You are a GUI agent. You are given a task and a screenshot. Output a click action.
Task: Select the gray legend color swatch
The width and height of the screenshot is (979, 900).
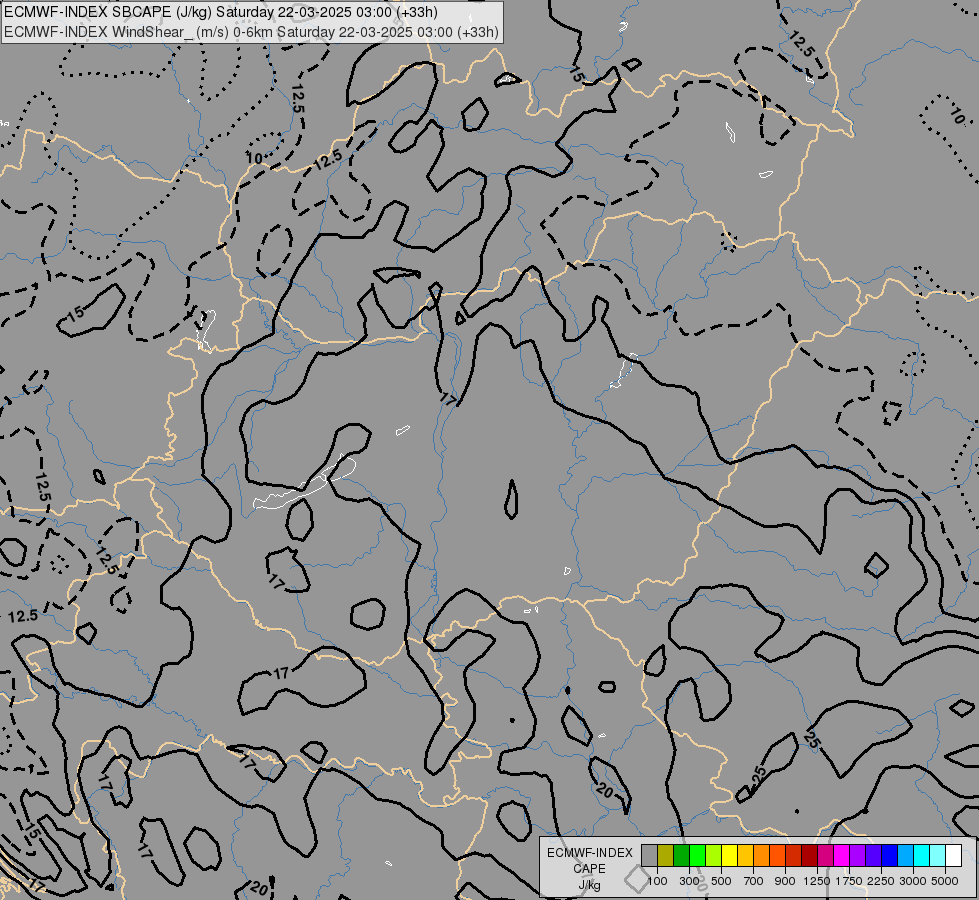(649, 856)
